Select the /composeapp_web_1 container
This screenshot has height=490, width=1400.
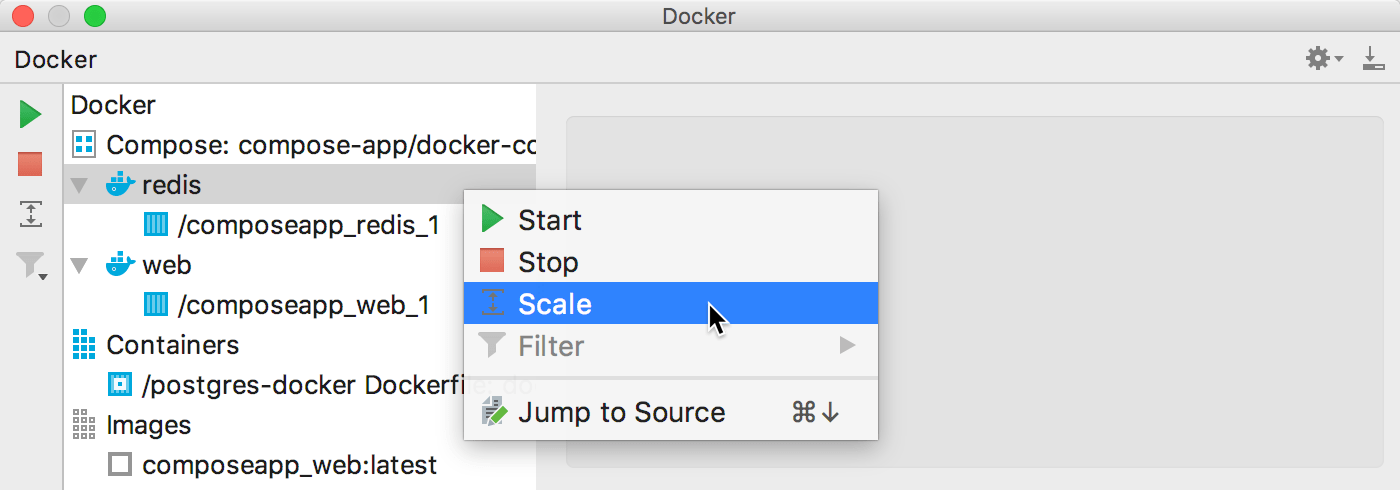[303, 305]
